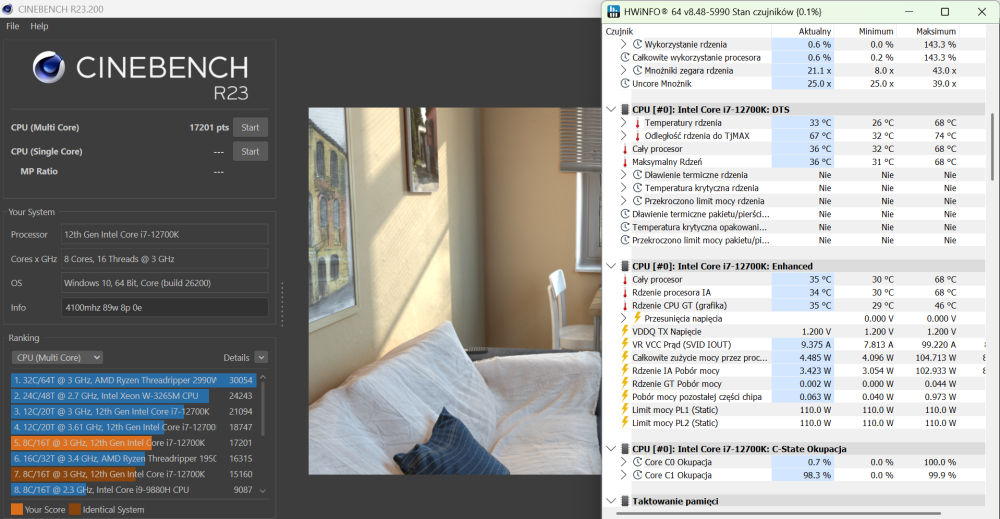
Task: Click the Cinebench R23 sphere logo
Action: click(x=48, y=68)
